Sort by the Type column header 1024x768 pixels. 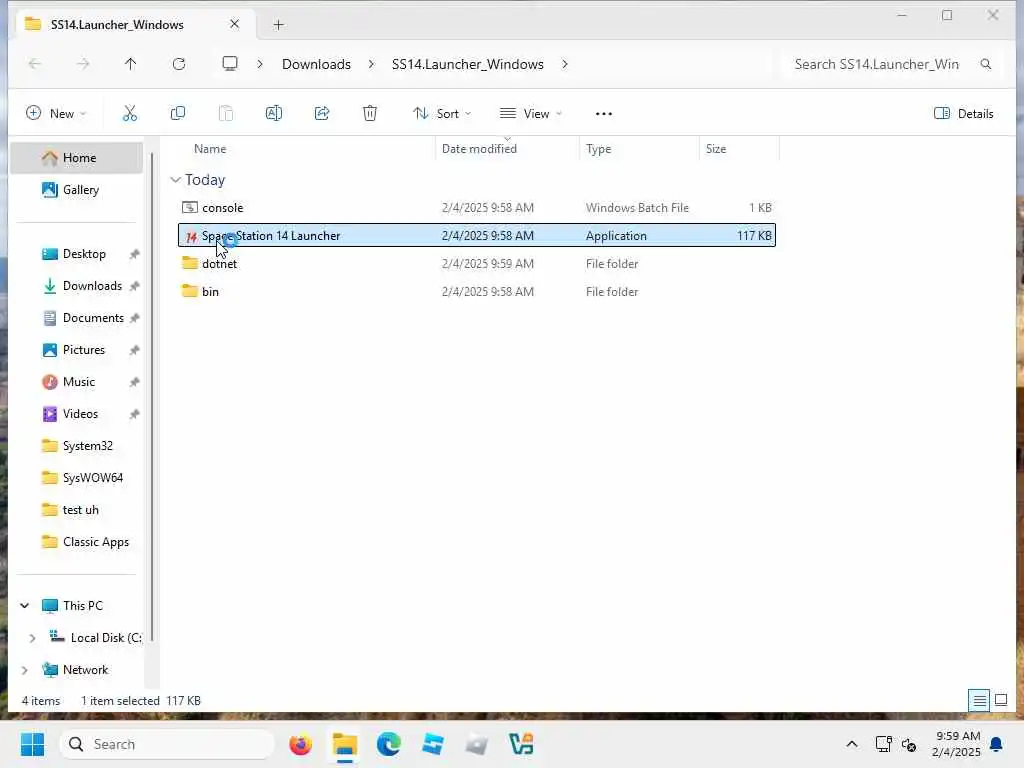598,149
